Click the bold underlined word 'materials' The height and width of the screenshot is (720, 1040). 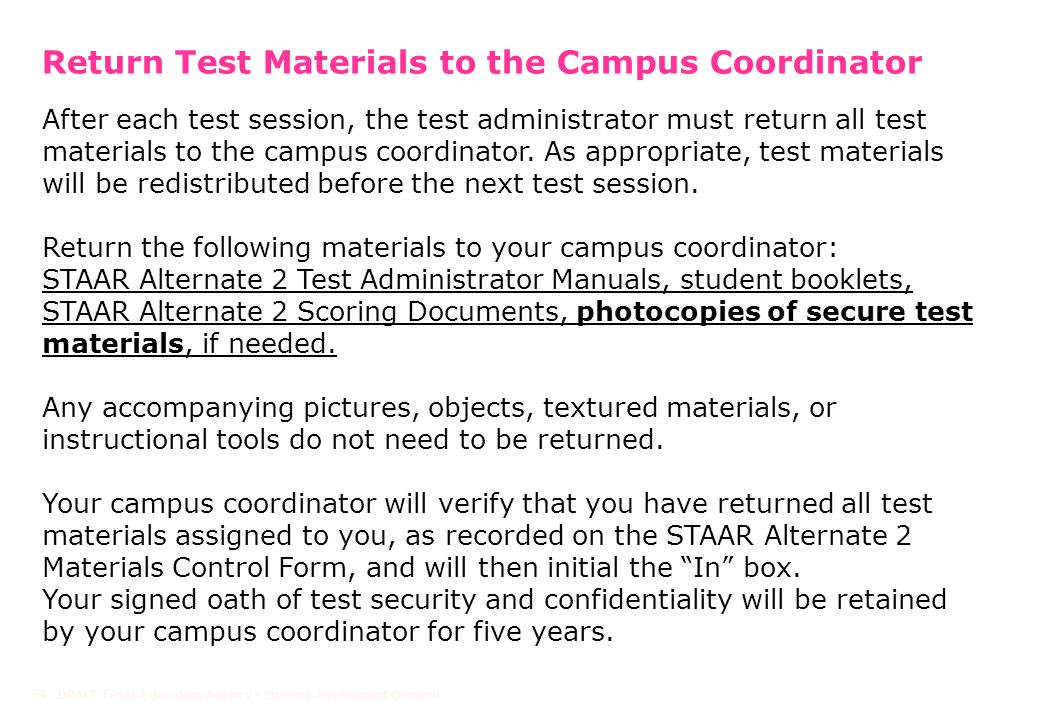pyautogui.click(x=113, y=343)
